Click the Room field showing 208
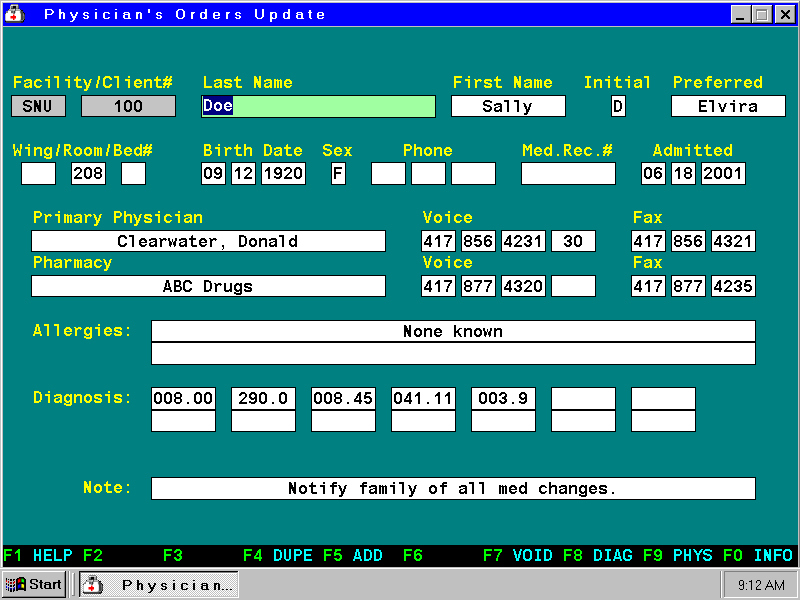 88,173
